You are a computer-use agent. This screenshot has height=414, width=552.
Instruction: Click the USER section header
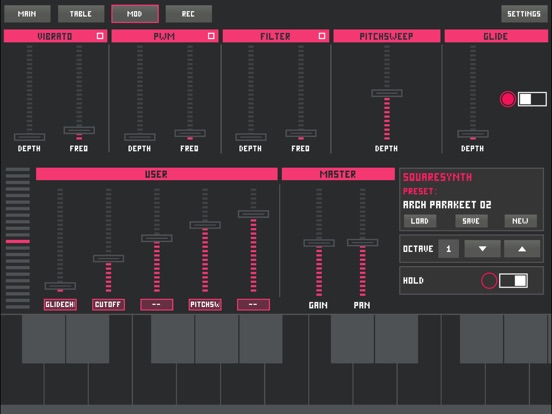pos(157,174)
